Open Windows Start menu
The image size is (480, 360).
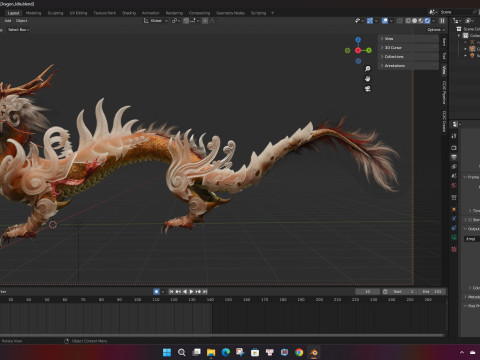point(167,352)
